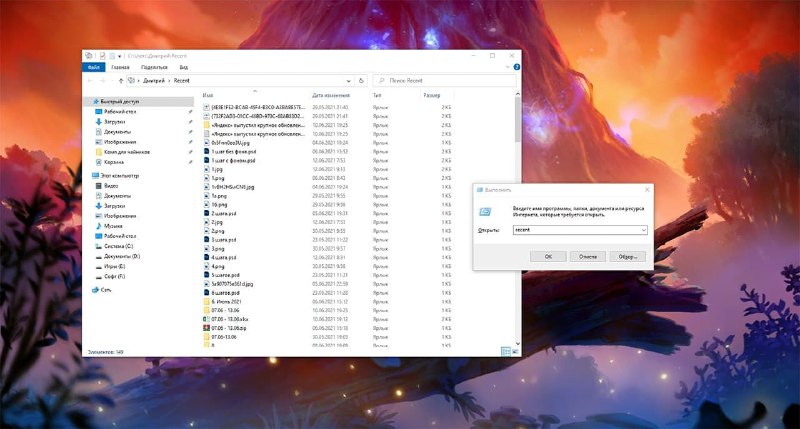The width and height of the screenshot is (800, 429).
Task: Select the file 1 шаг с фоном.psd
Action: click(x=233, y=161)
